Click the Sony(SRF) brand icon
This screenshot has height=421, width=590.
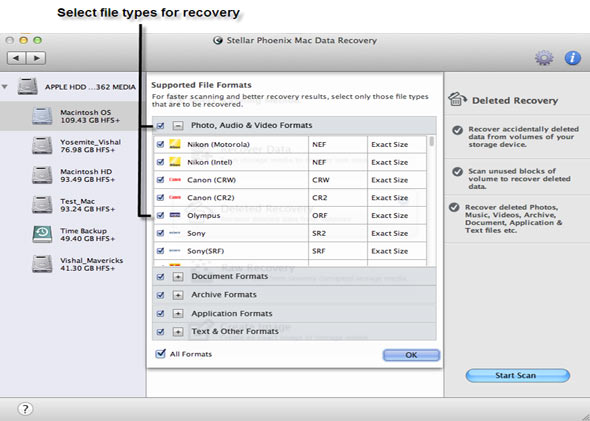coord(175,251)
